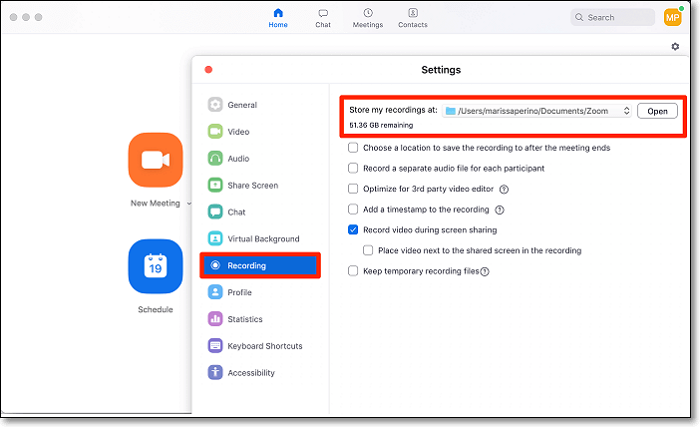Click the Search field

[612, 17]
